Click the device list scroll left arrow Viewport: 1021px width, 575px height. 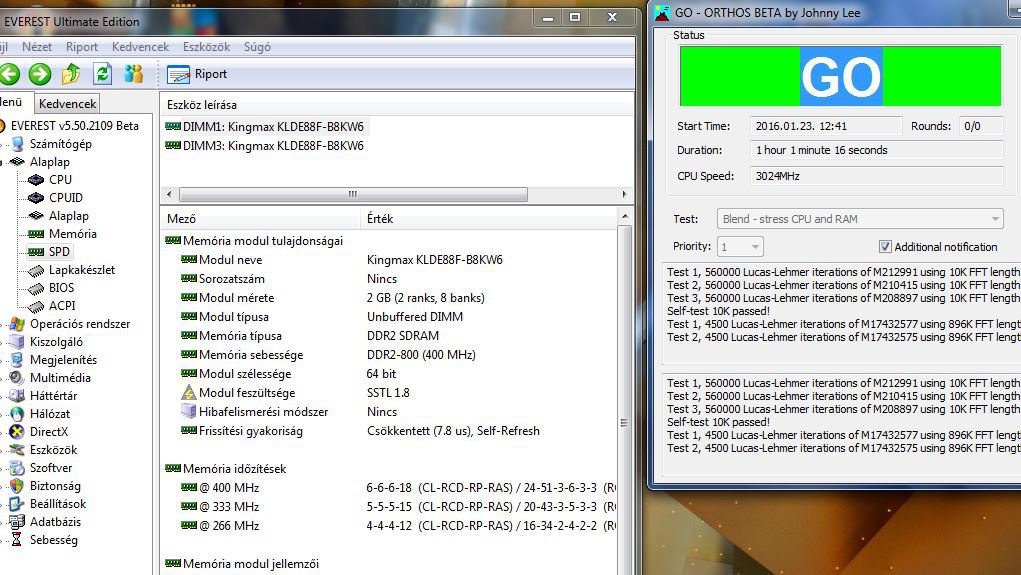[169, 194]
